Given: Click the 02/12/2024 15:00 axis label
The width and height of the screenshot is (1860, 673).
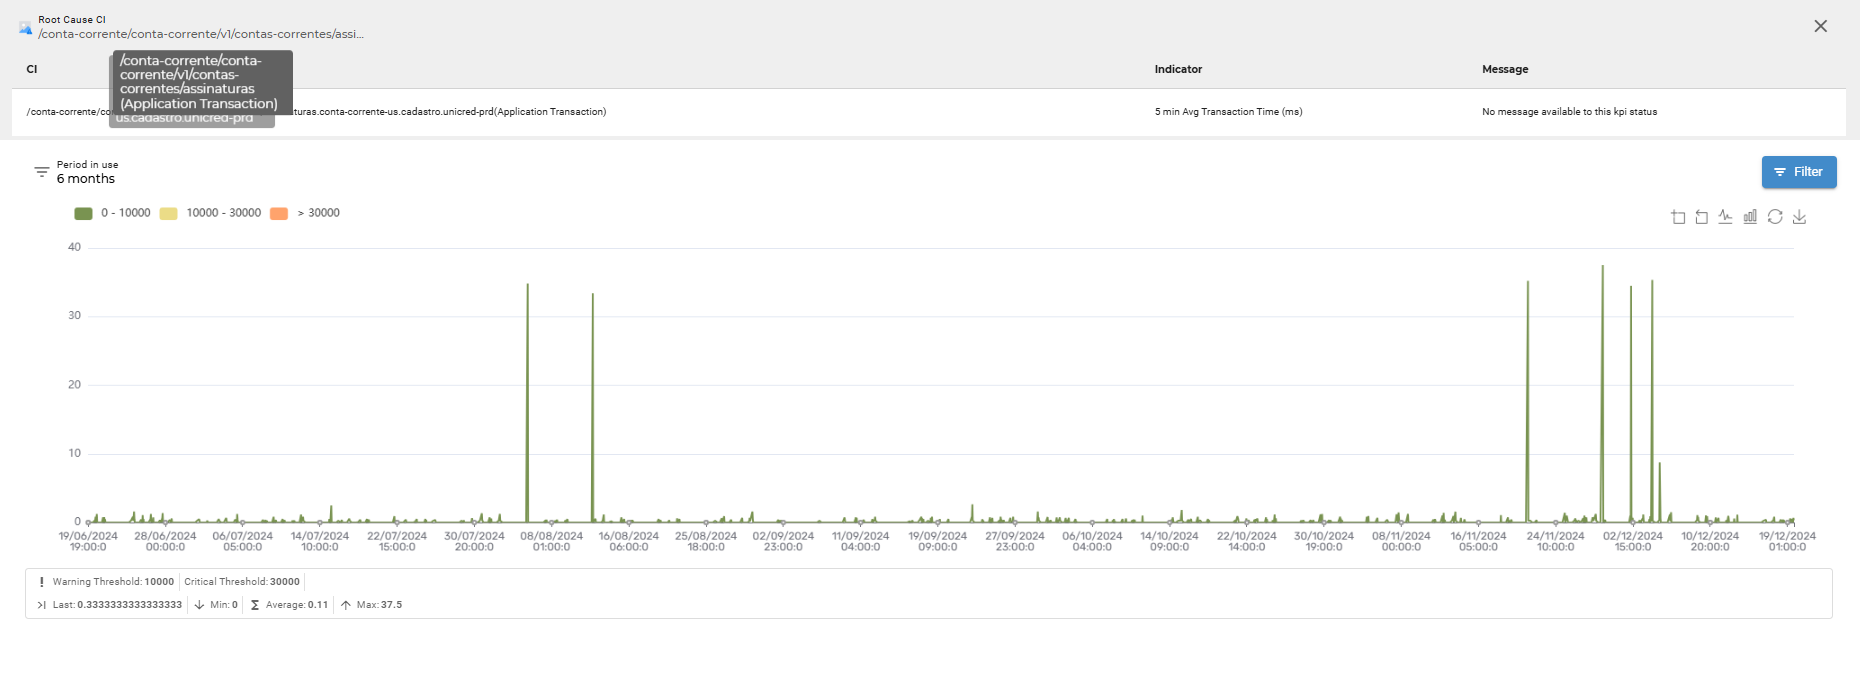Looking at the screenshot, I should pyautogui.click(x=1633, y=541).
